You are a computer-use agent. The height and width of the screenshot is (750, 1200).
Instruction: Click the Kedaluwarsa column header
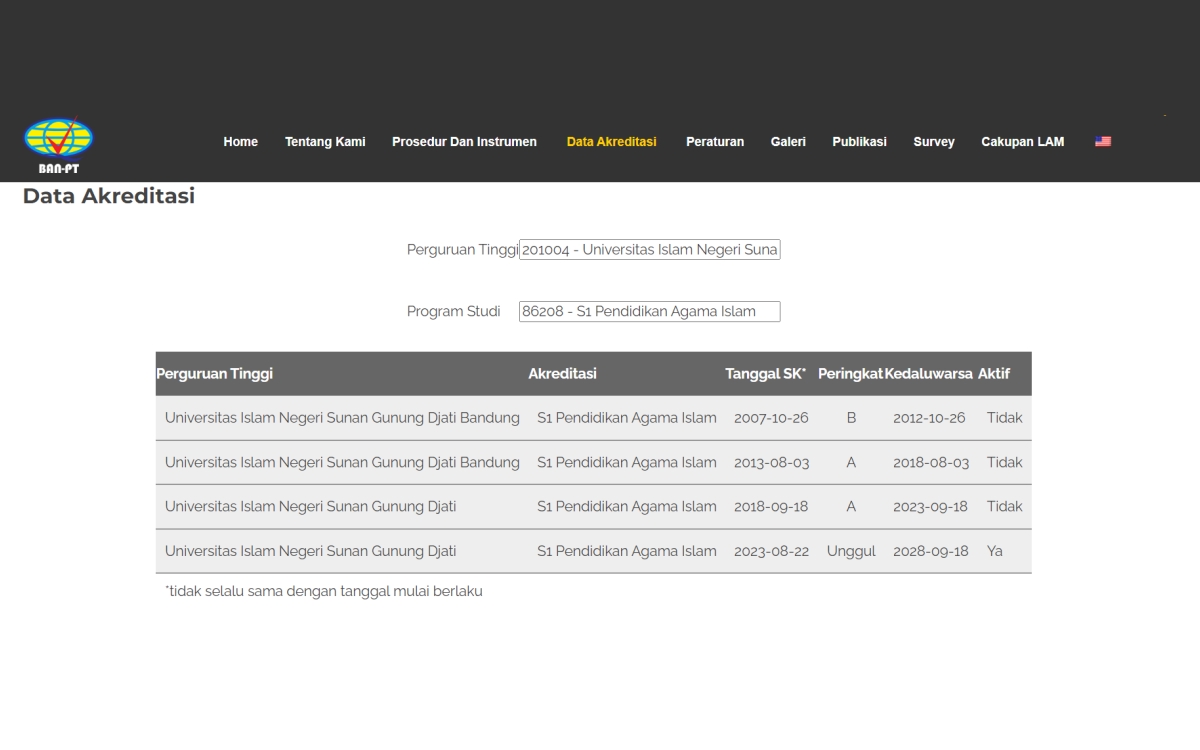[x=928, y=374]
